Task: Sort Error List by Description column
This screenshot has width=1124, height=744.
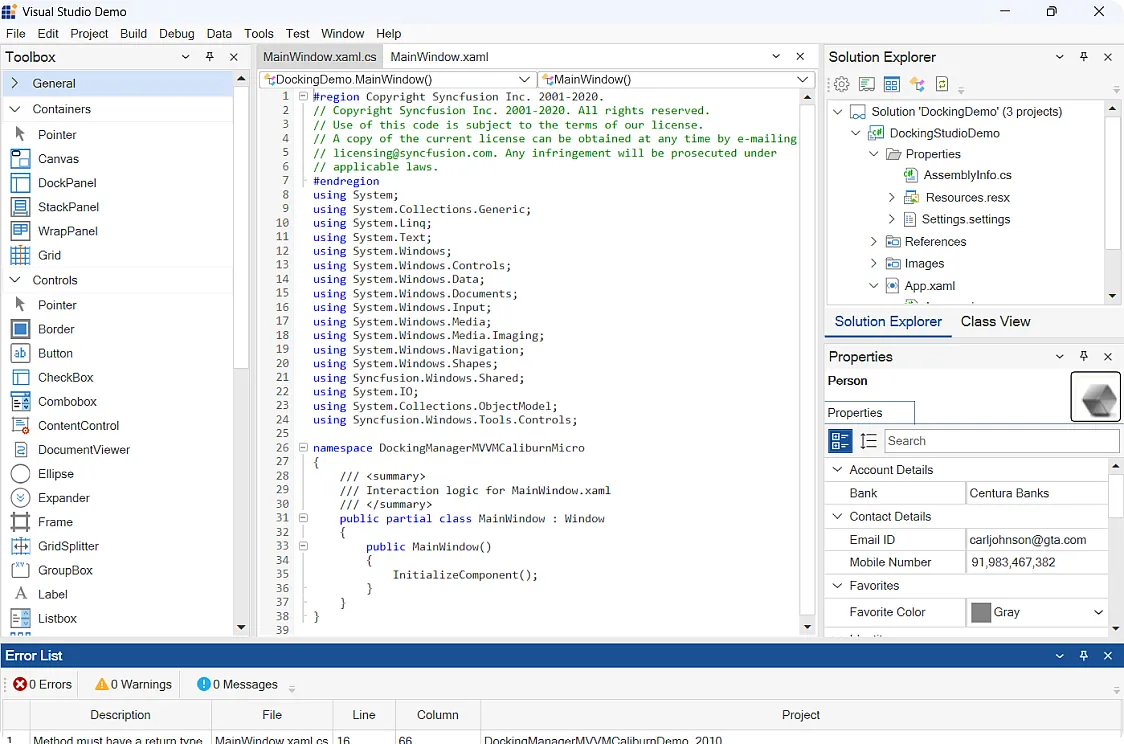Action: click(x=120, y=715)
